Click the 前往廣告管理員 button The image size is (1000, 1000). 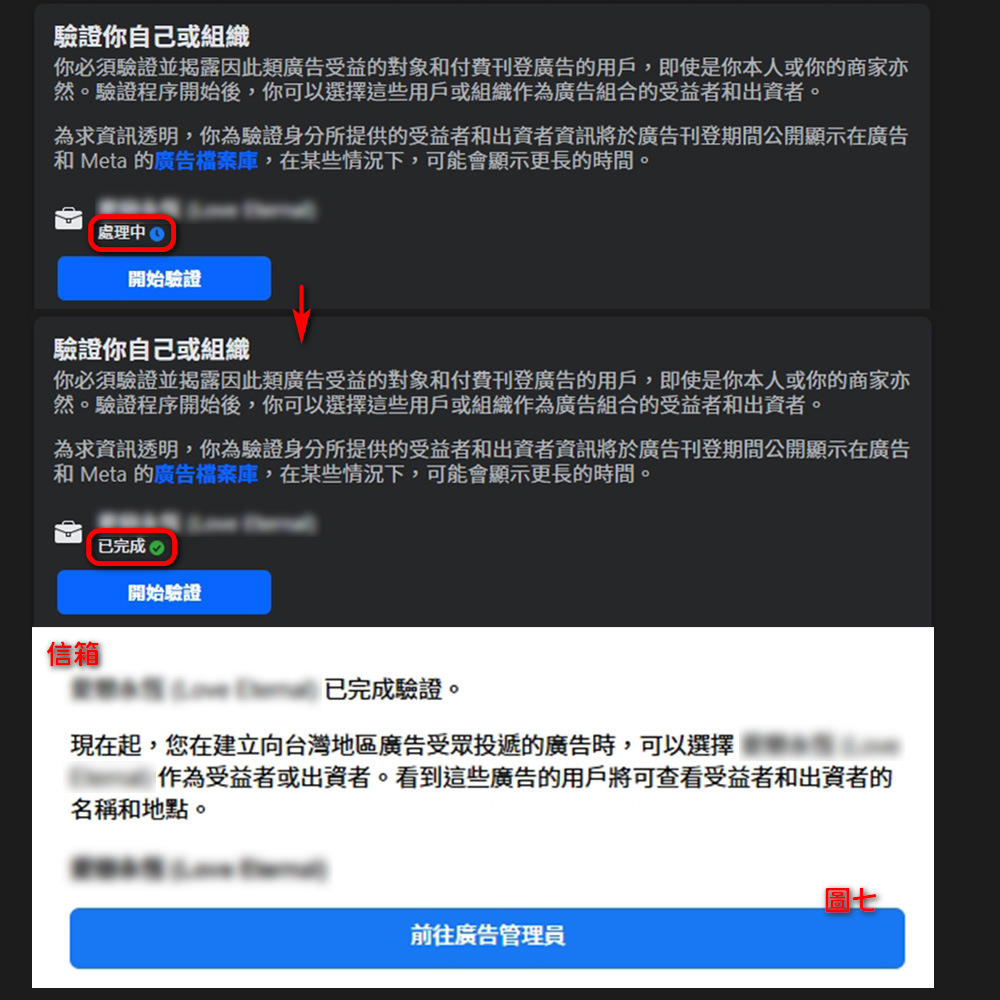pyautogui.click(x=487, y=938)
